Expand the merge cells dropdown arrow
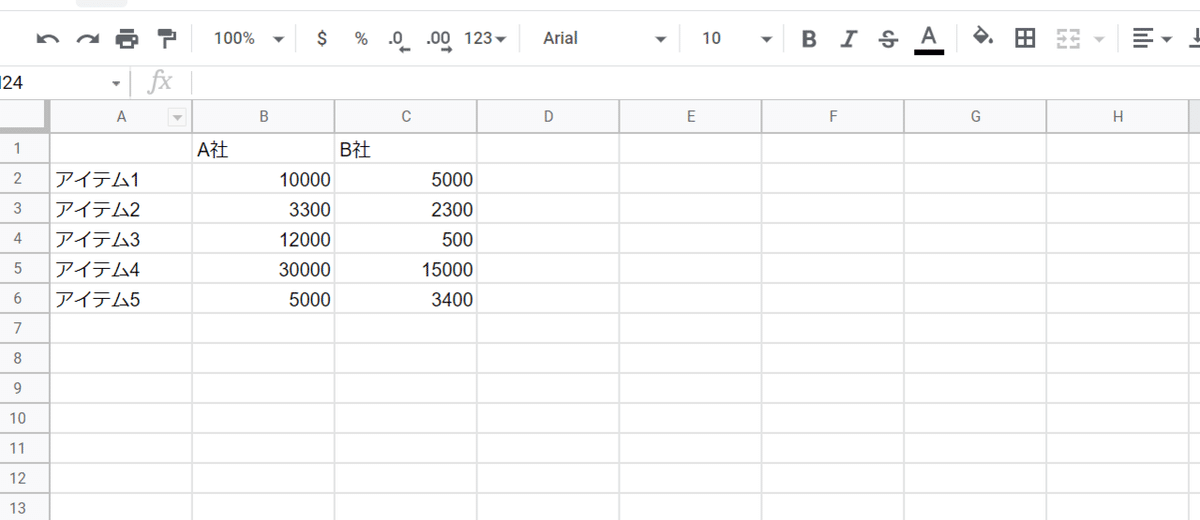Image resolution: width=1200 pixels, height=520 pixels. (1099, 39)
